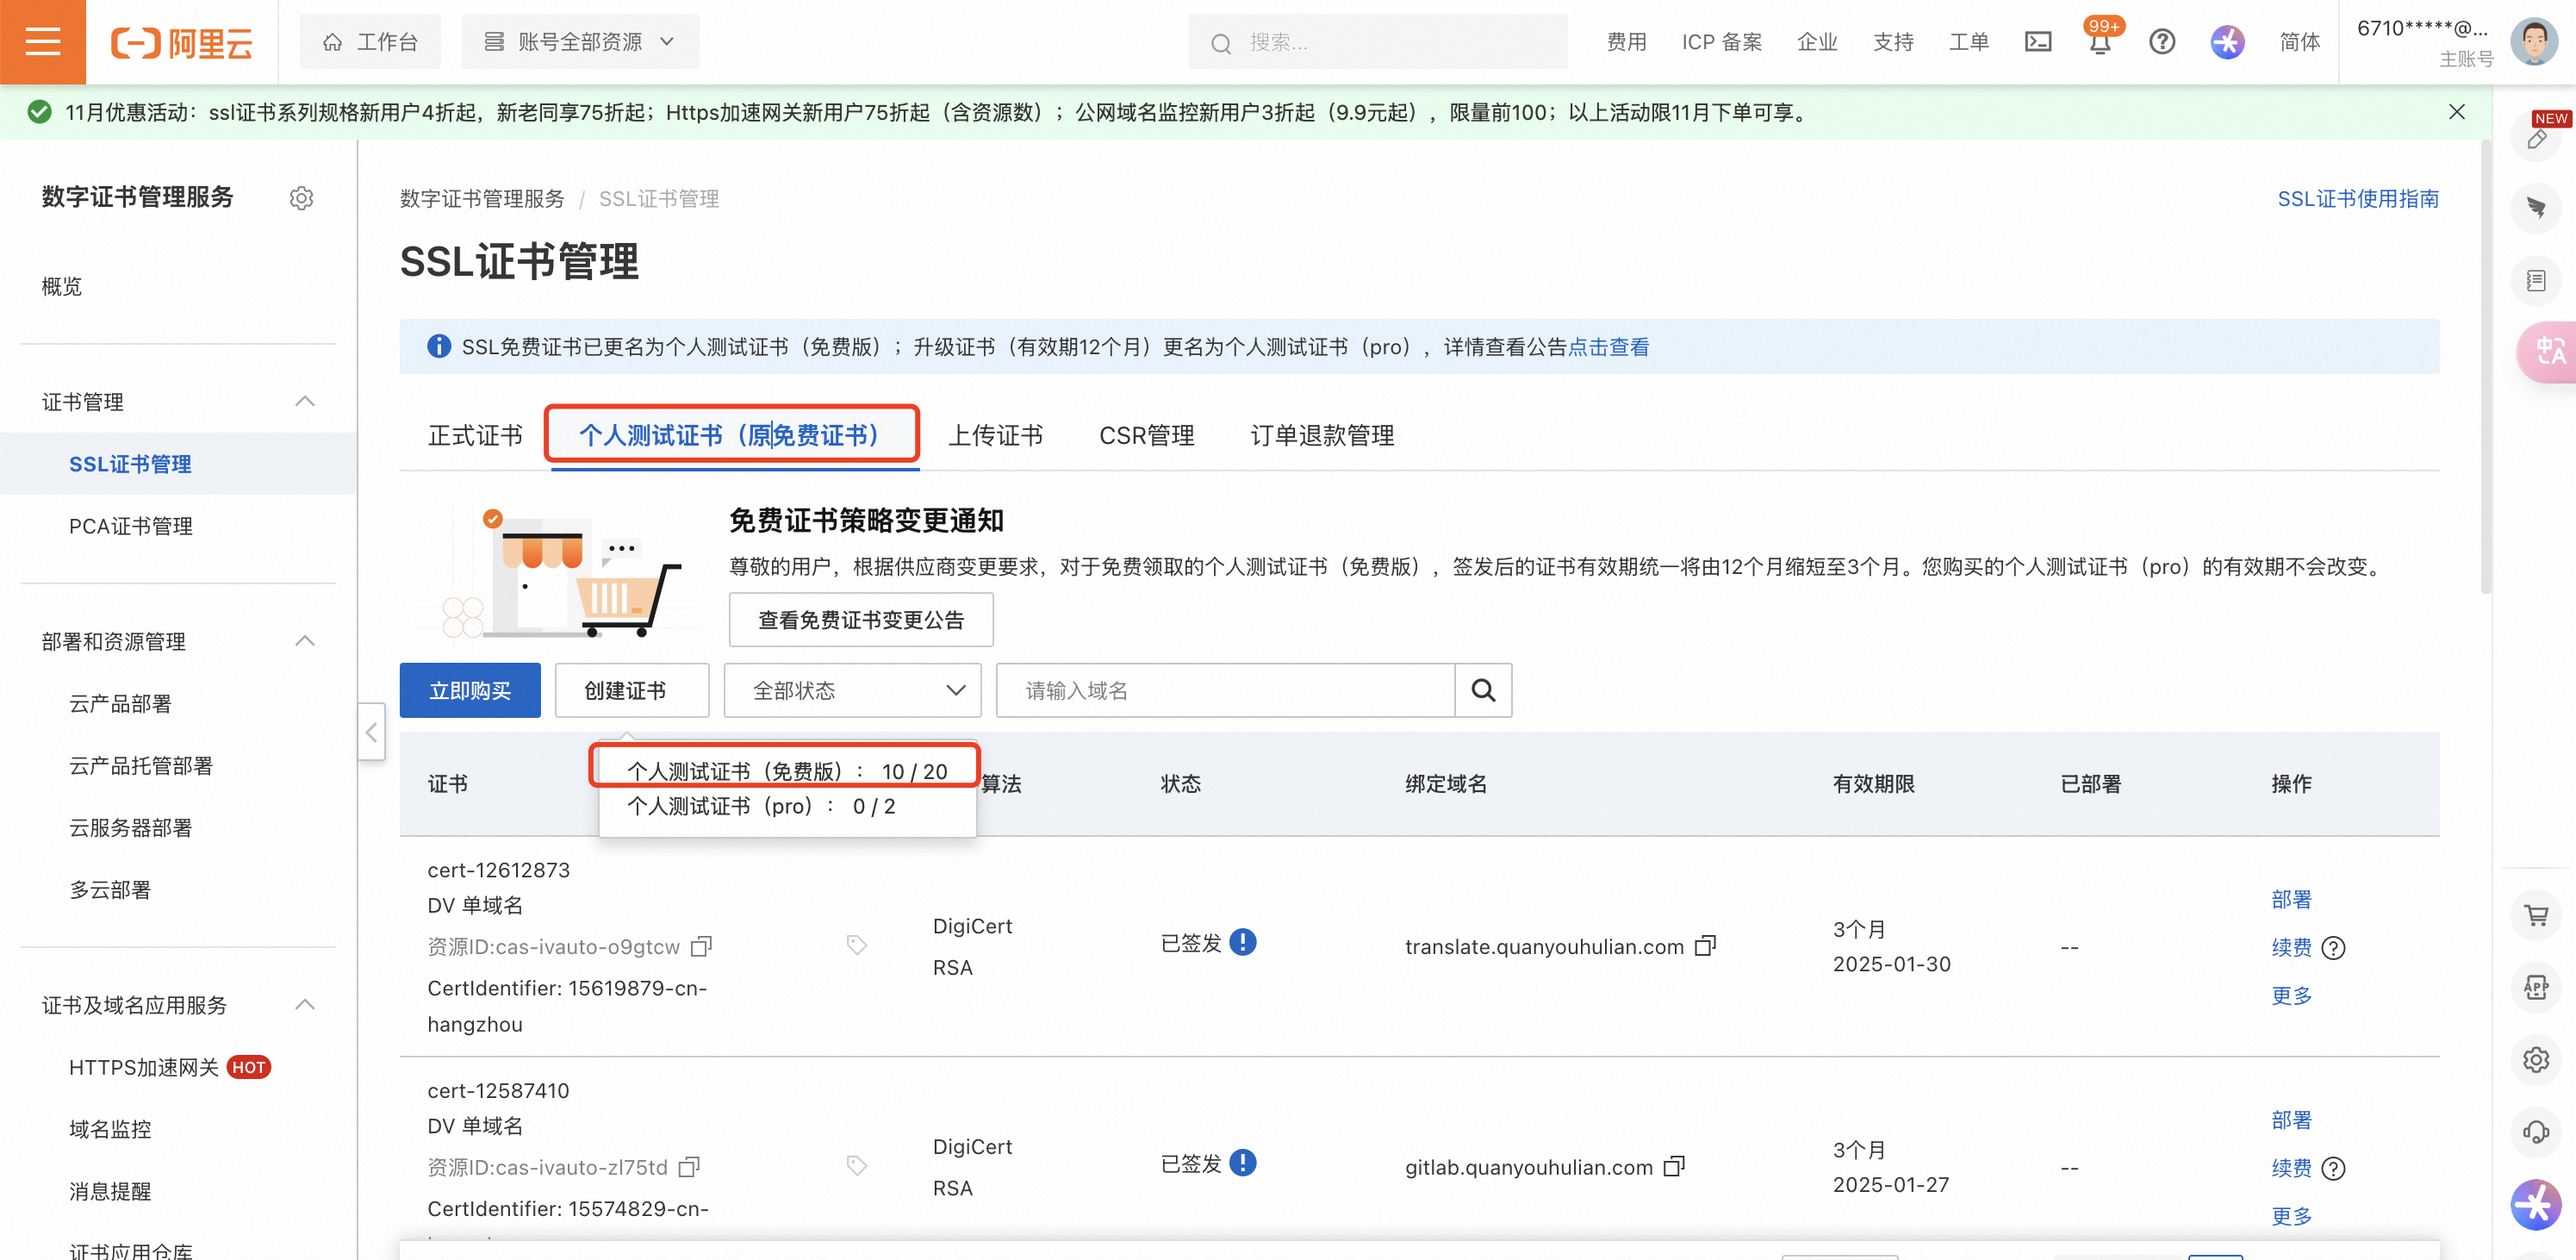This screenshot has width=2576, height=1260.
Task: Open the shopping cart icon in right sidebar
Action: [2535, 915]
